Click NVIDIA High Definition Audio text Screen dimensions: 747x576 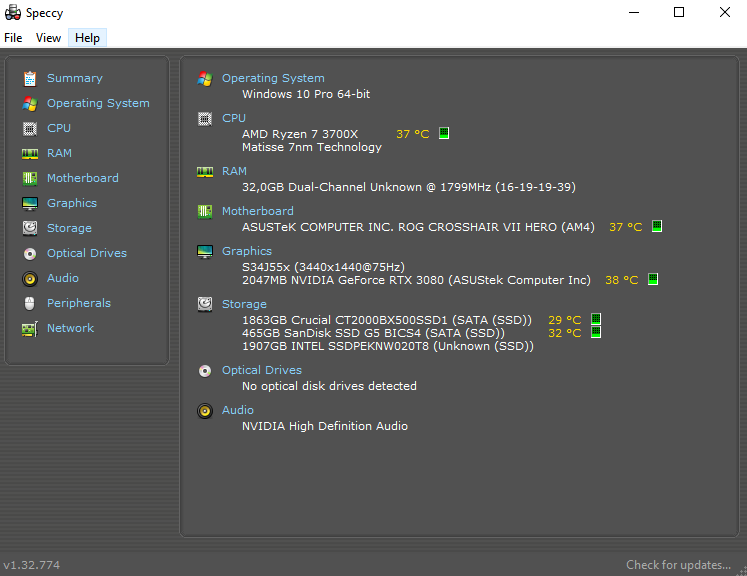point(325,426)
